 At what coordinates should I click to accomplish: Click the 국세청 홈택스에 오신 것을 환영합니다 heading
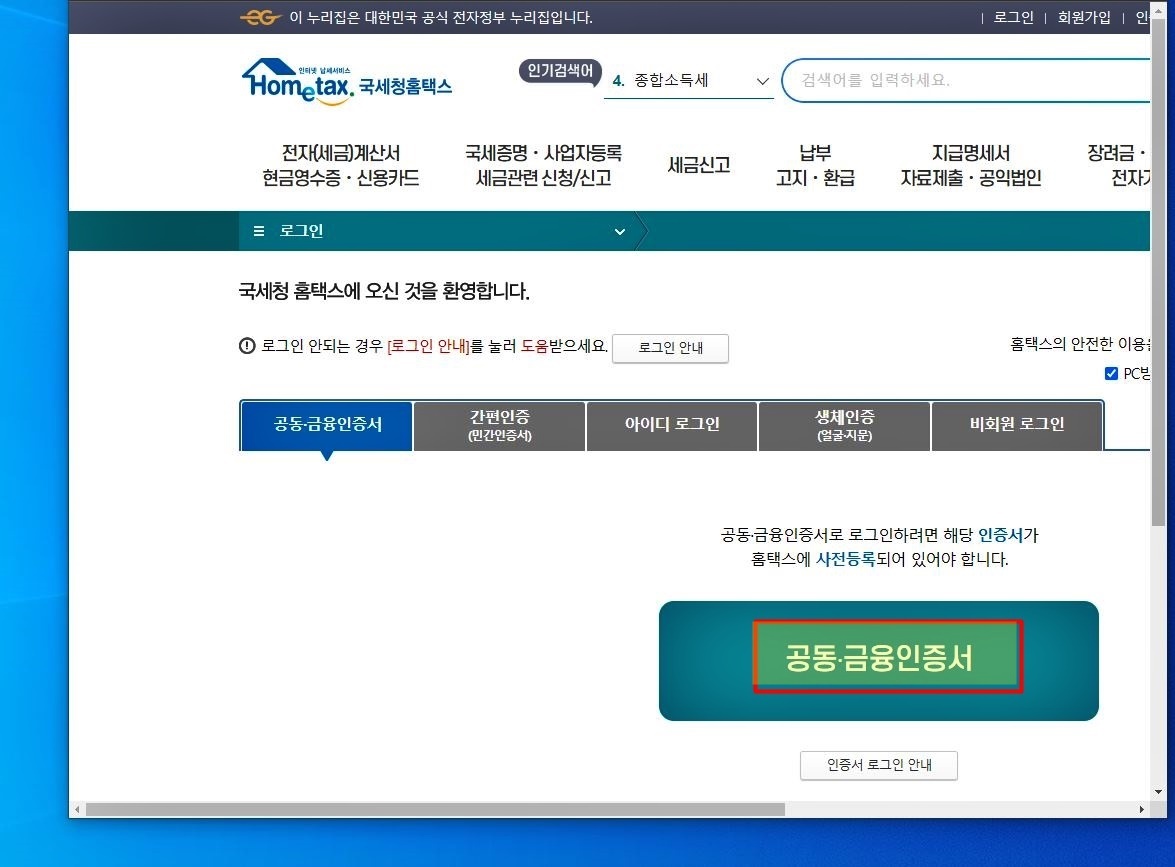[384, 291]
